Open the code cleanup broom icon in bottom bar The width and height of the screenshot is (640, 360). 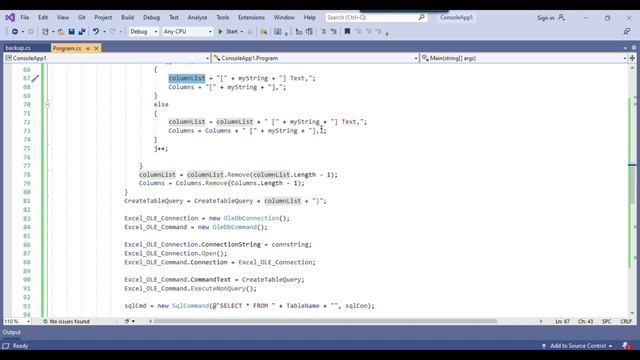click(127, 321)
